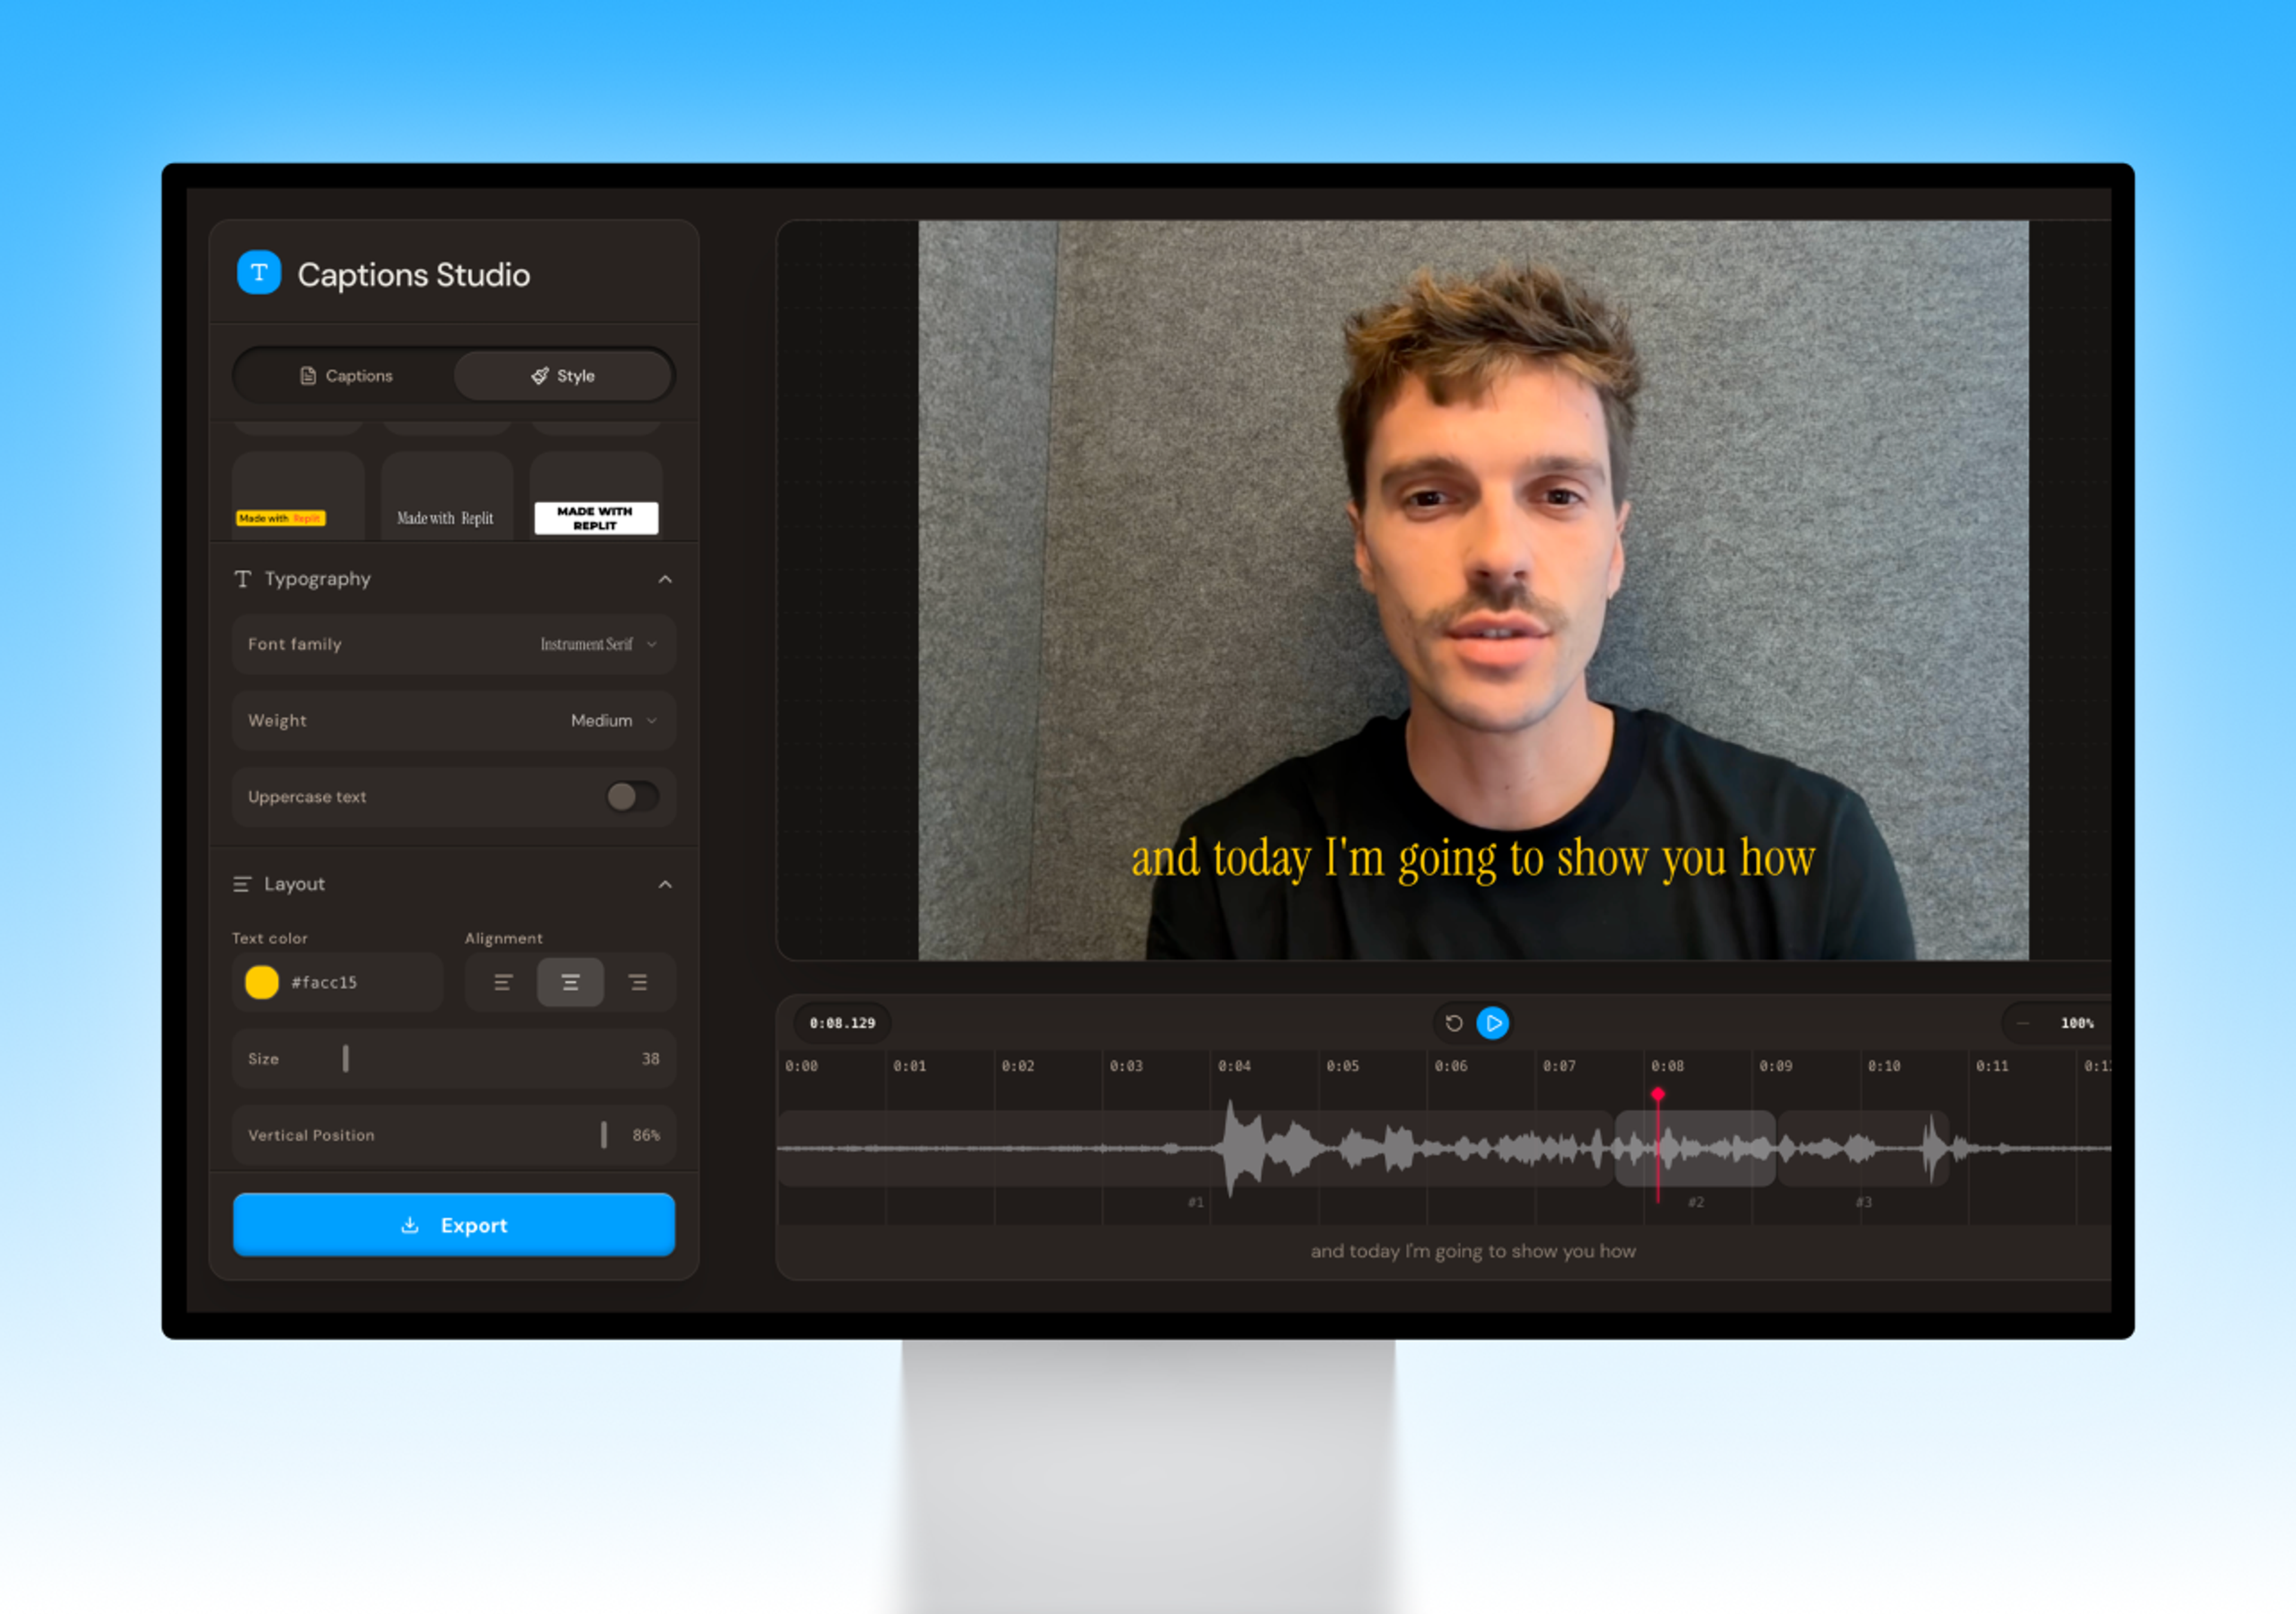The height and width of the screenshot is (1614, 2296).
Task: Open the Weight dropdown
Action: pos(454,721)
